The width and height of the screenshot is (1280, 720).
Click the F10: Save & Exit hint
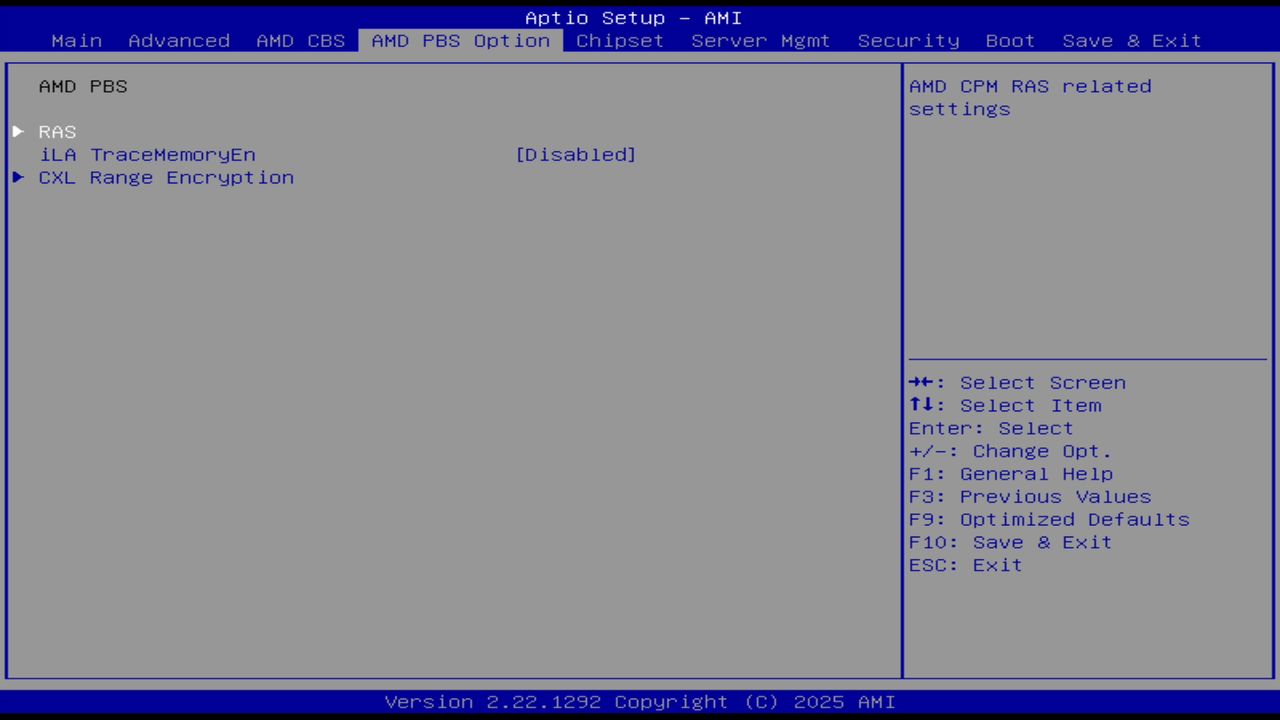point(1011,543)
